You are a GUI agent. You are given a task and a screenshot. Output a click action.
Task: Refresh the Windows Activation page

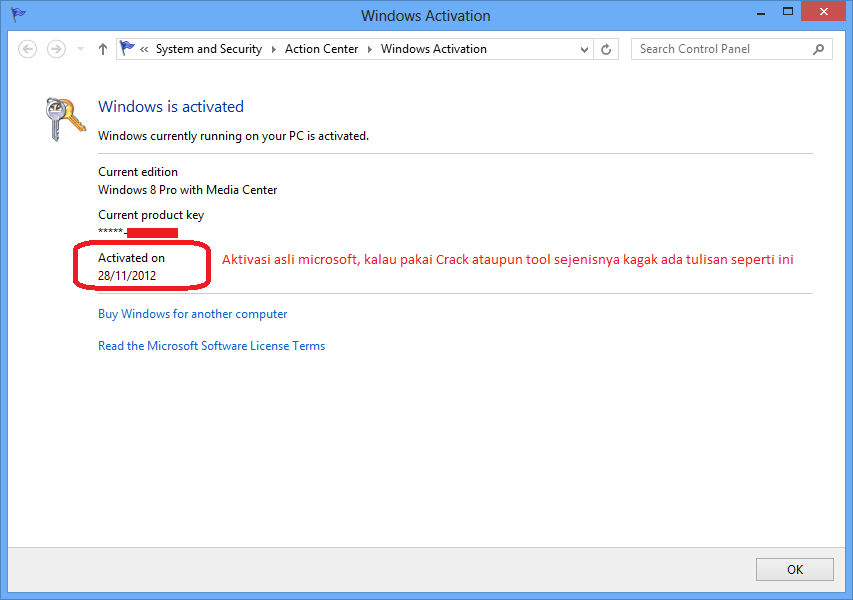606,50
